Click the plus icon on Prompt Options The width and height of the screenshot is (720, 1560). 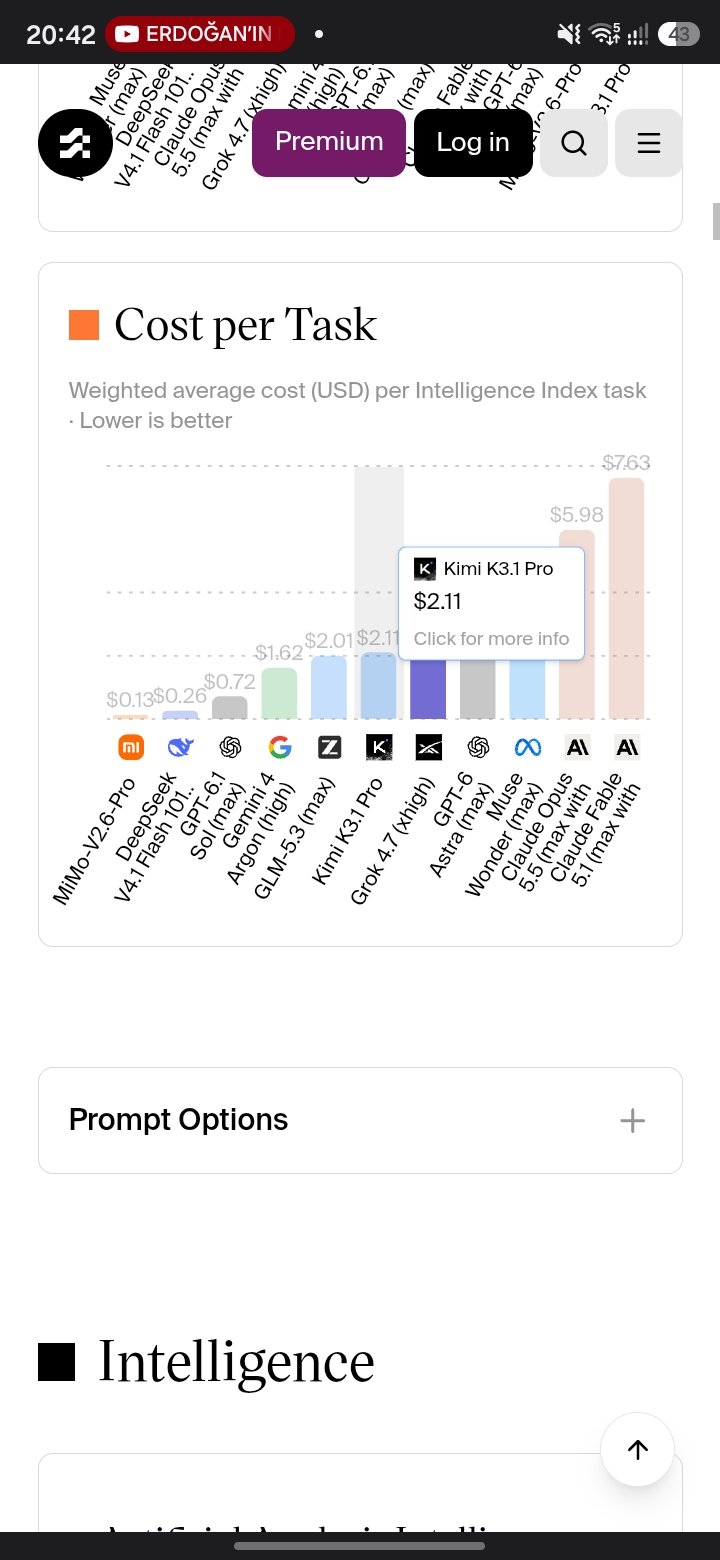pyautogui.click(x=632, y=1120)
